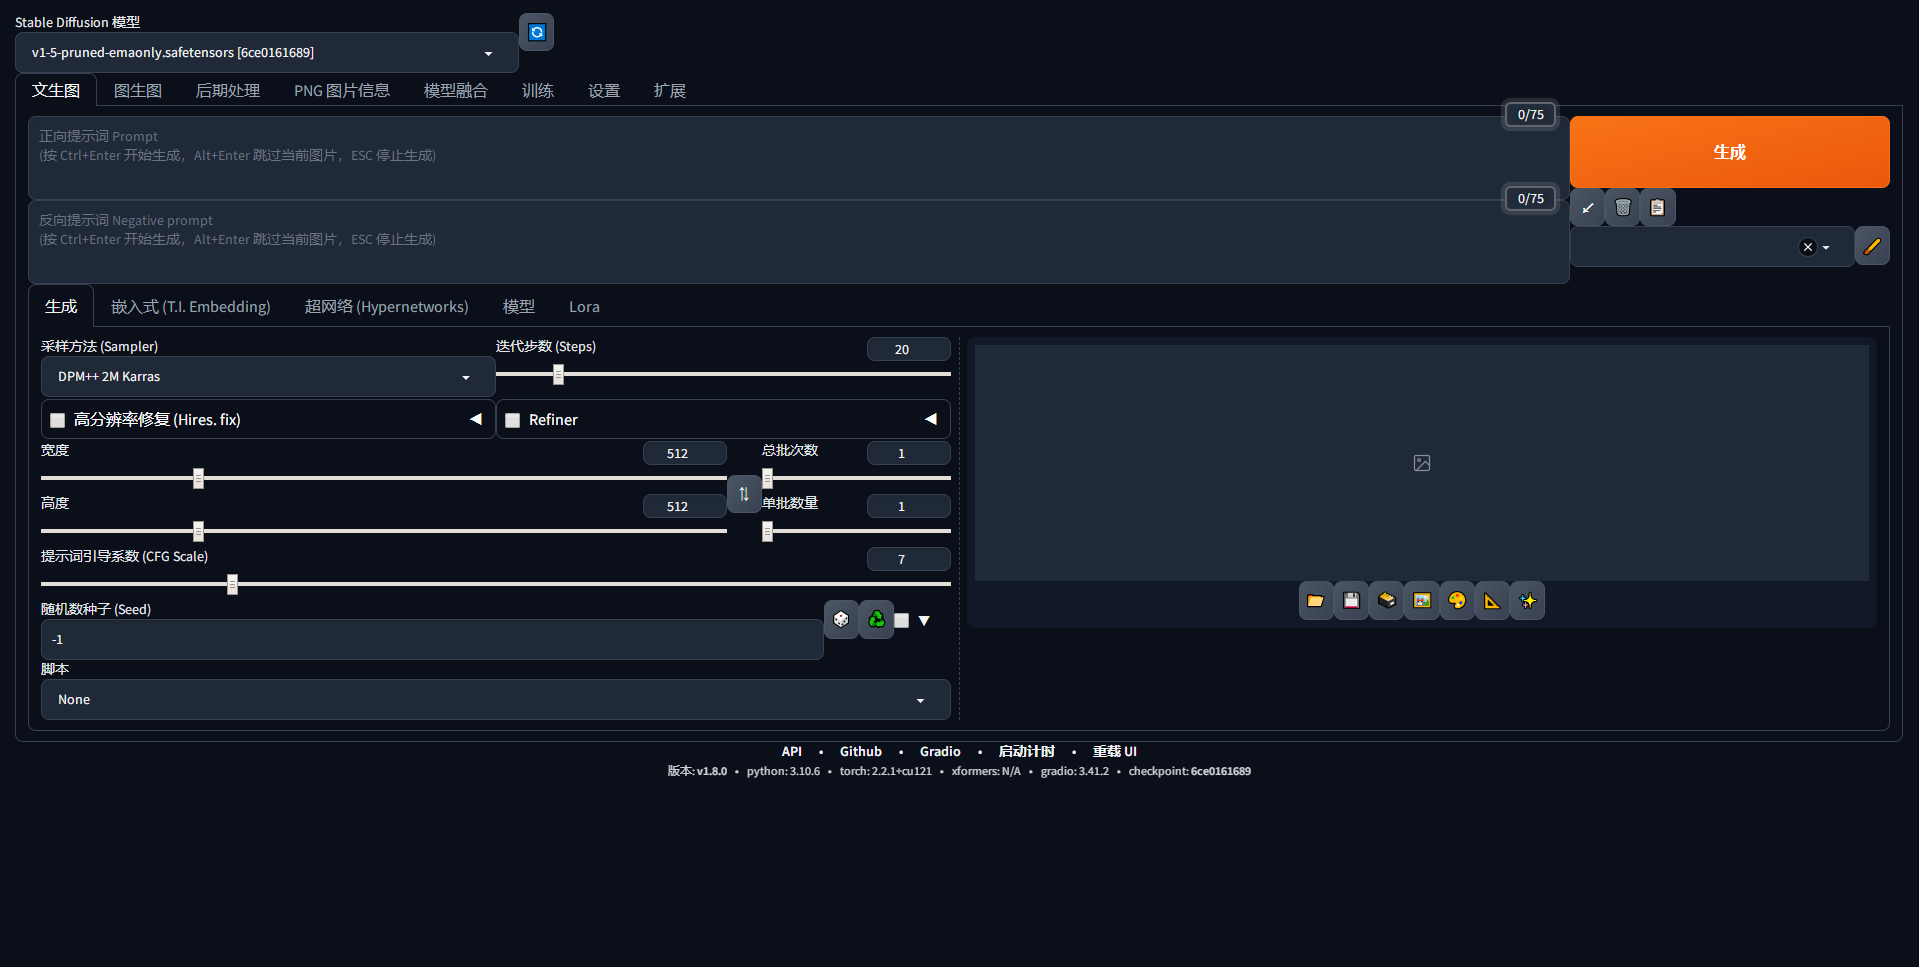Viewport: 1919px width, 967px height.
Task: Expand the extra seed options triangle
Action: (x=924, y=621)
